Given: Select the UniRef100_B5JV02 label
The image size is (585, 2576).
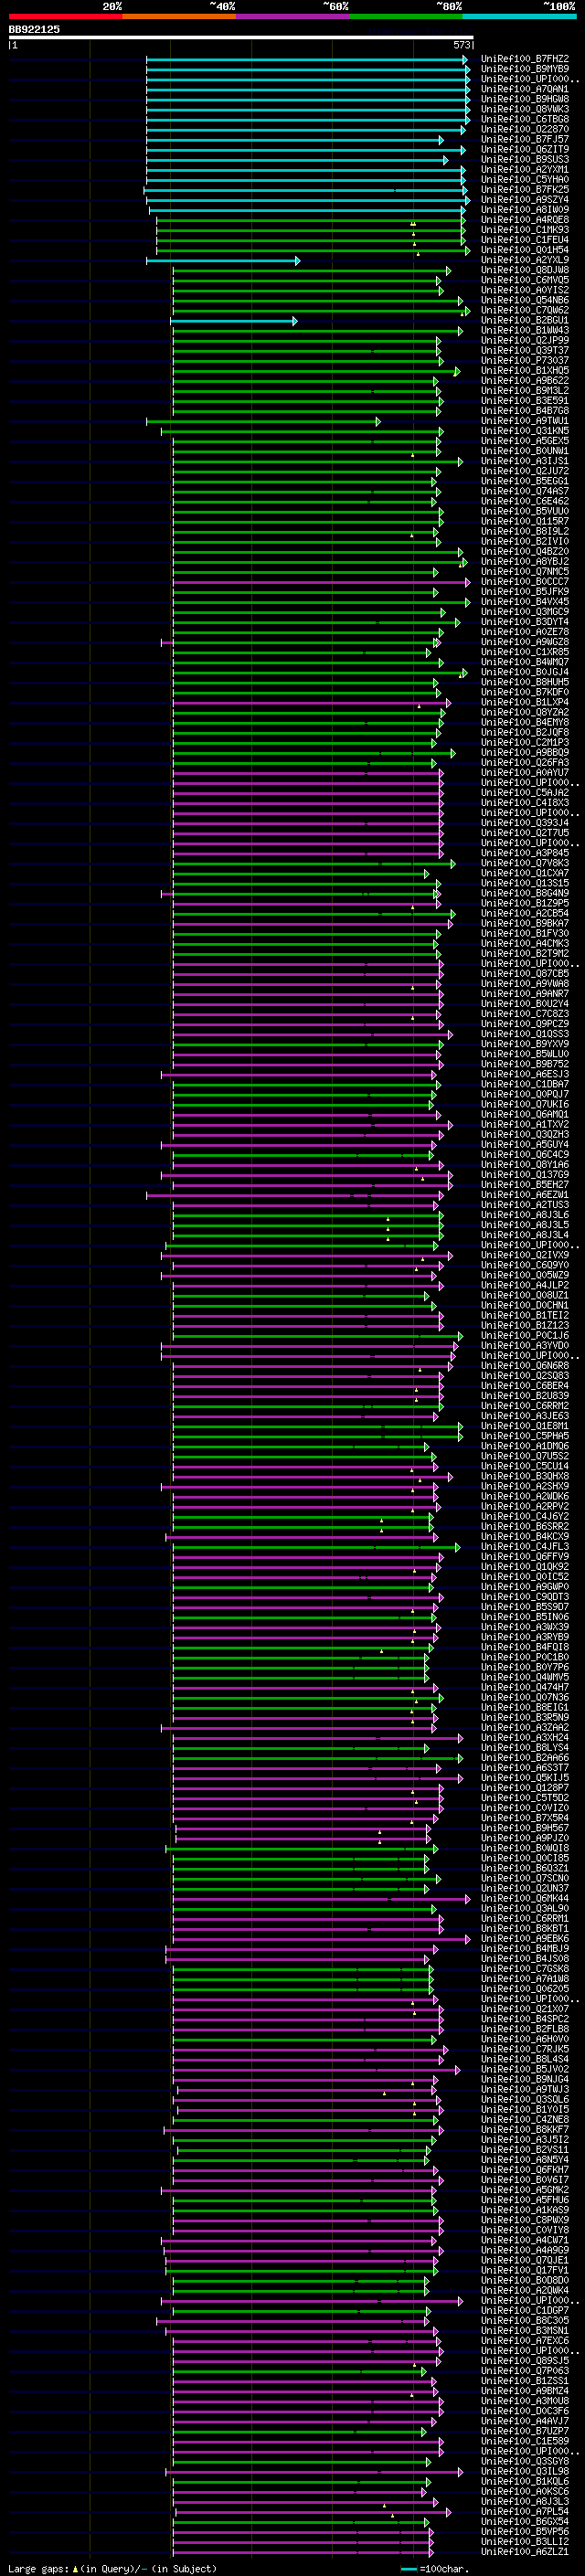Looking at the screenshot, I should tap(525, 2069).
